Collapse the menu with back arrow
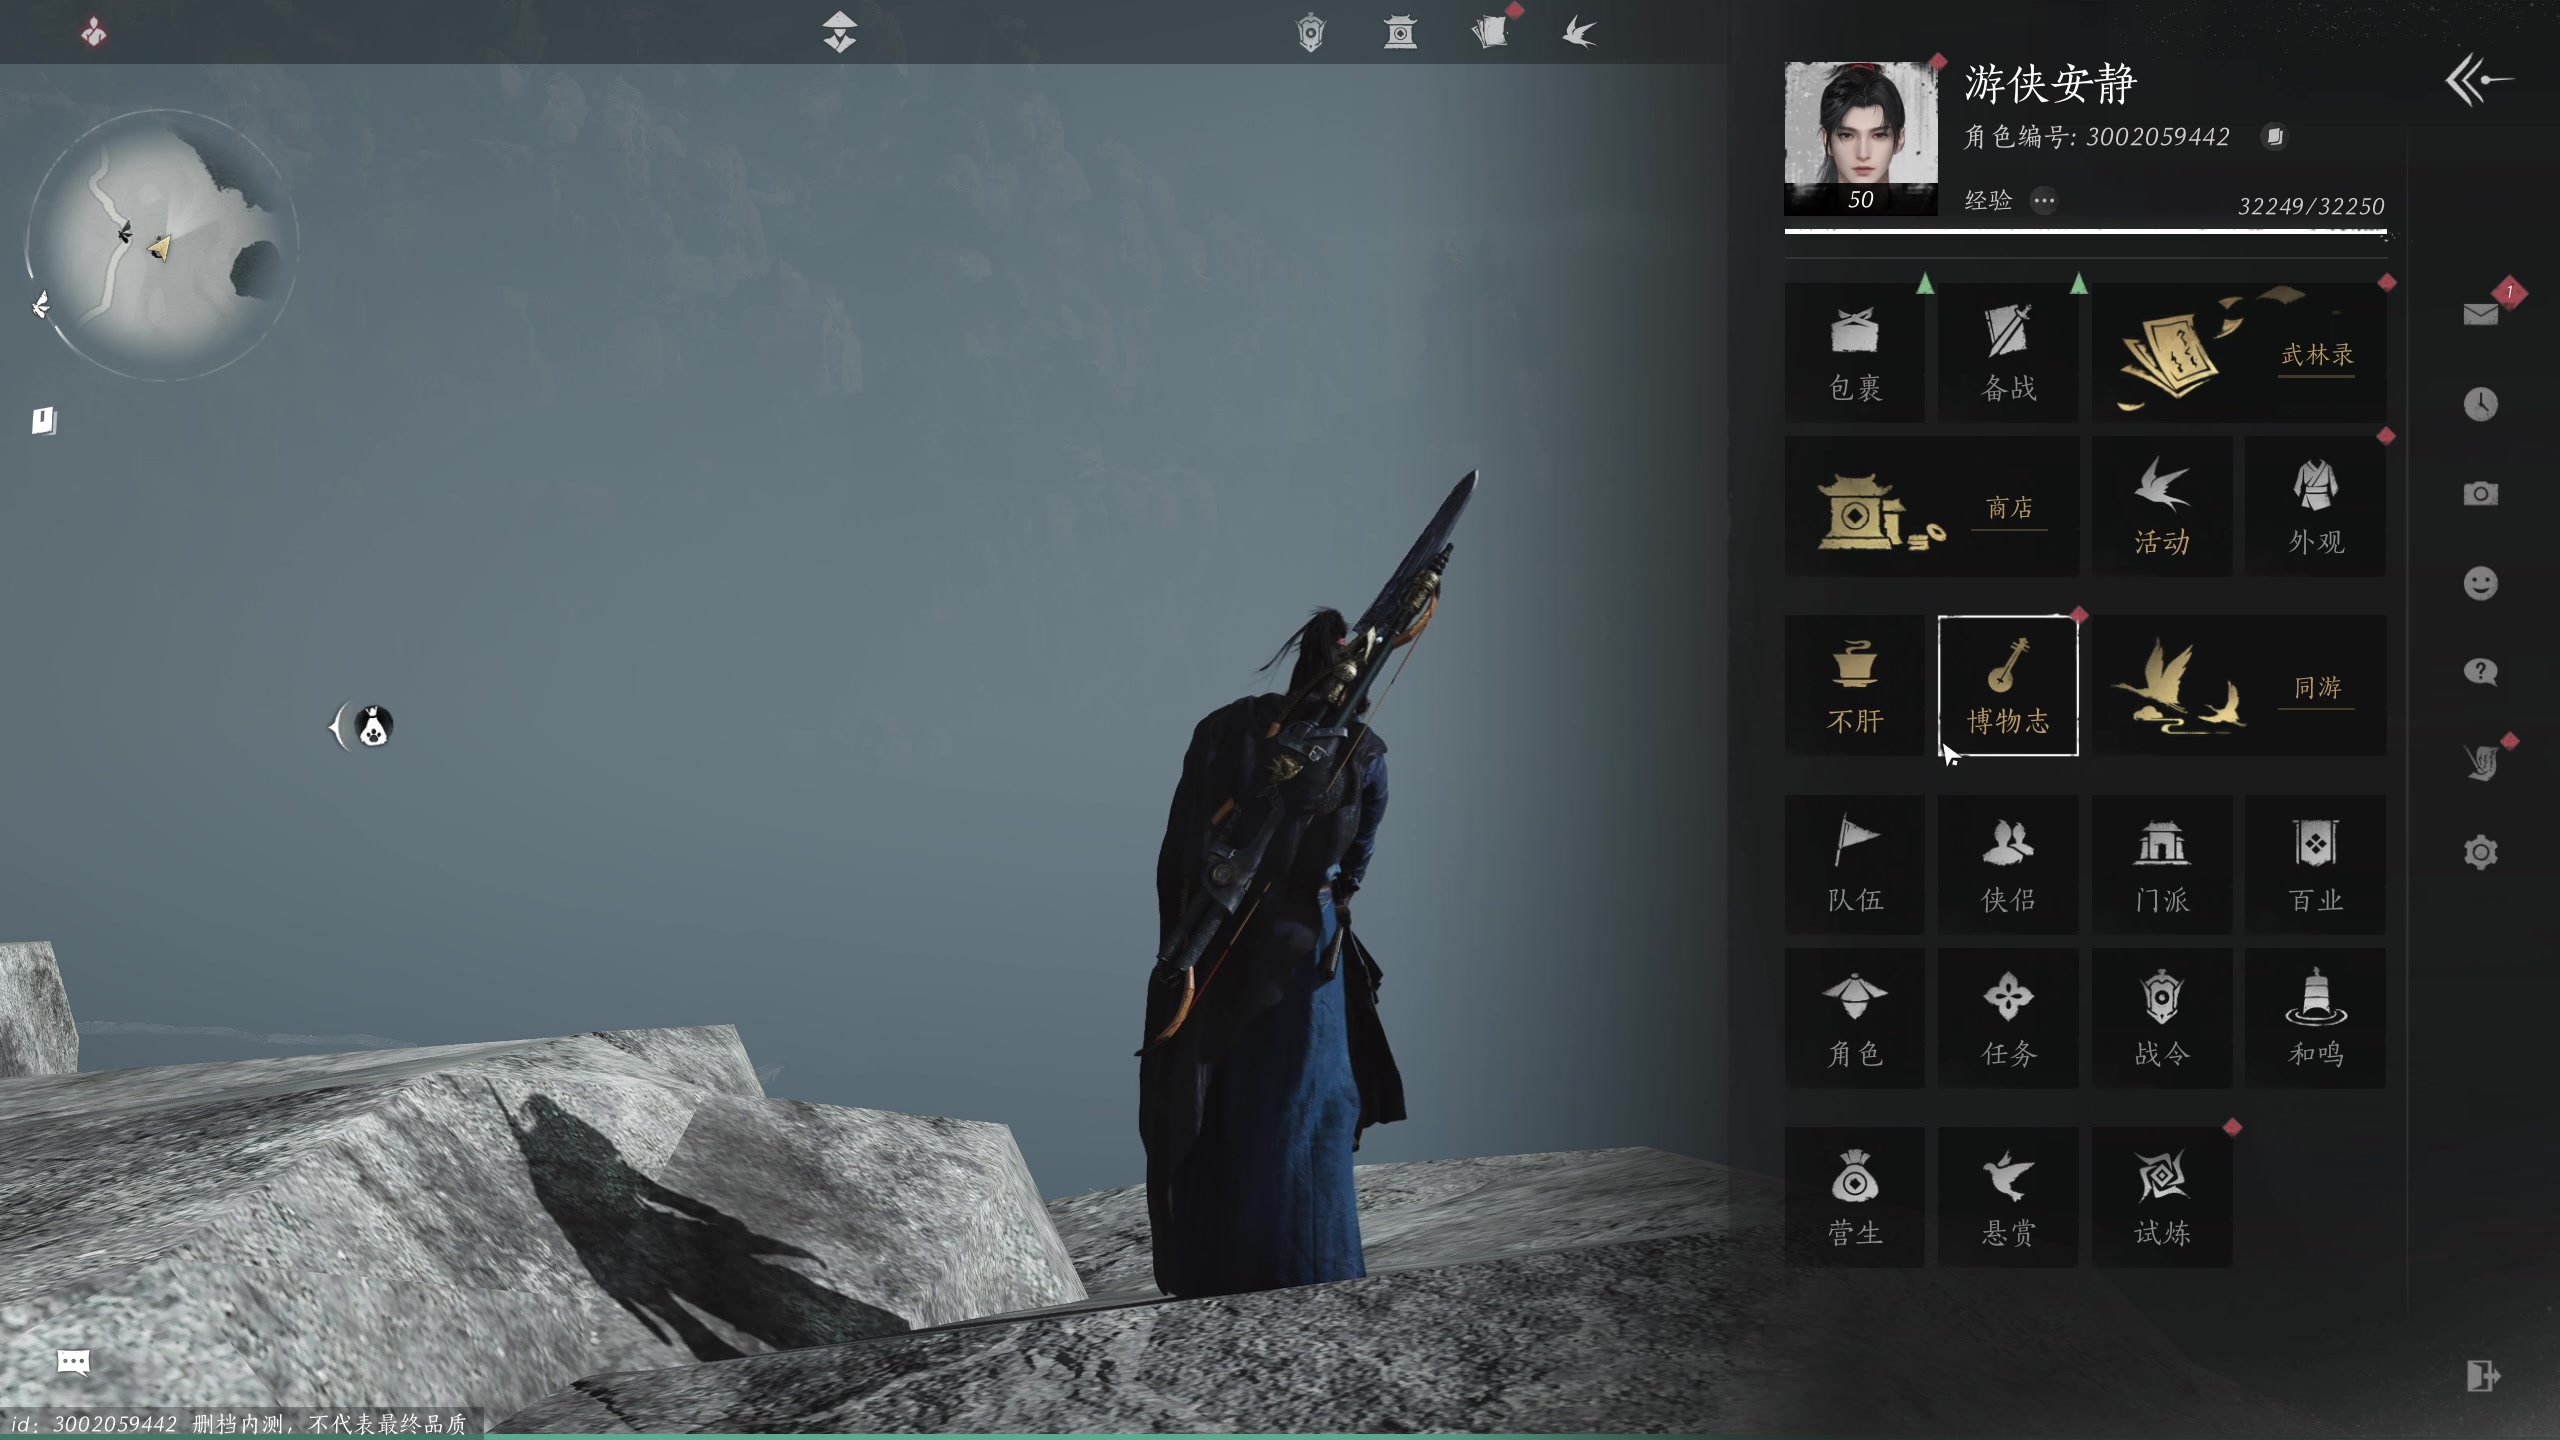Image resolution: width=2560 pixels, height=1440 pixels. (x=2479, y=80)
